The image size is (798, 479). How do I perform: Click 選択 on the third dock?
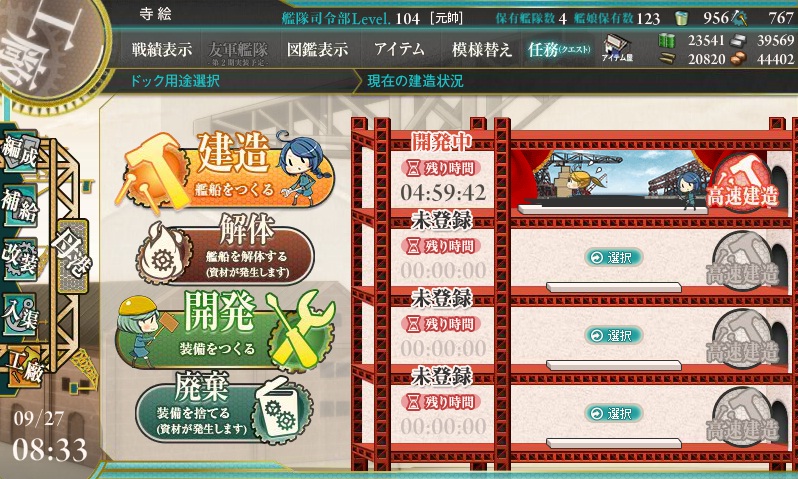[x=613, y=335]
